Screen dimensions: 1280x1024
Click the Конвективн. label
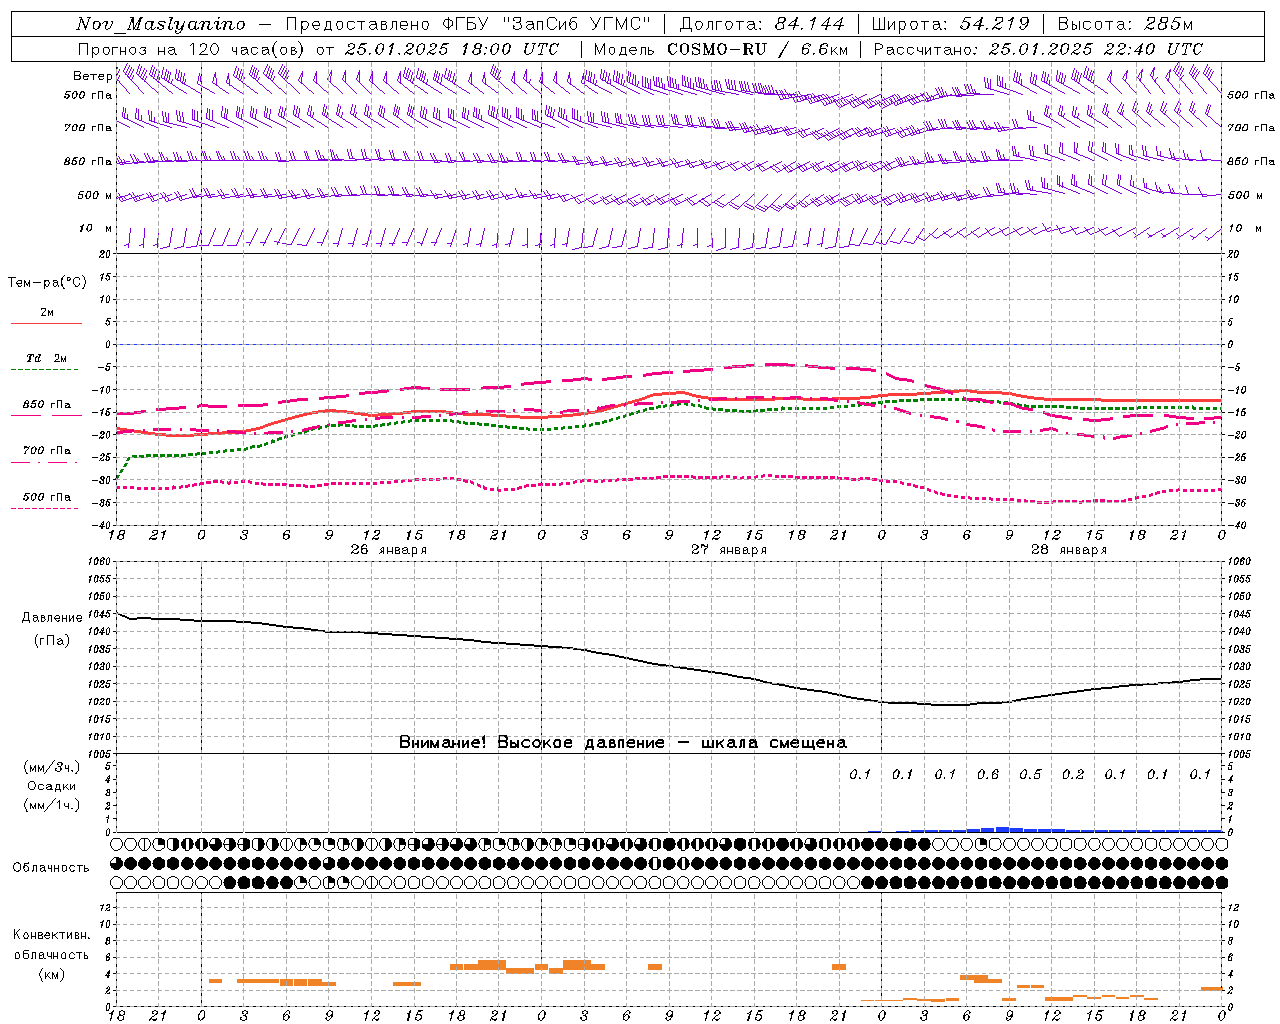coord(52,935)
